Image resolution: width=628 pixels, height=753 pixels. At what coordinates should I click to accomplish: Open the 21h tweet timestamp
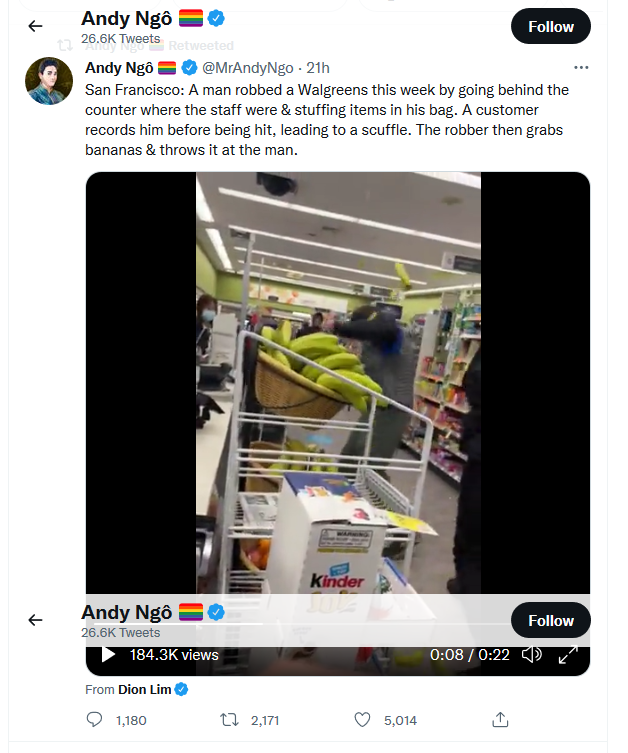318,68
